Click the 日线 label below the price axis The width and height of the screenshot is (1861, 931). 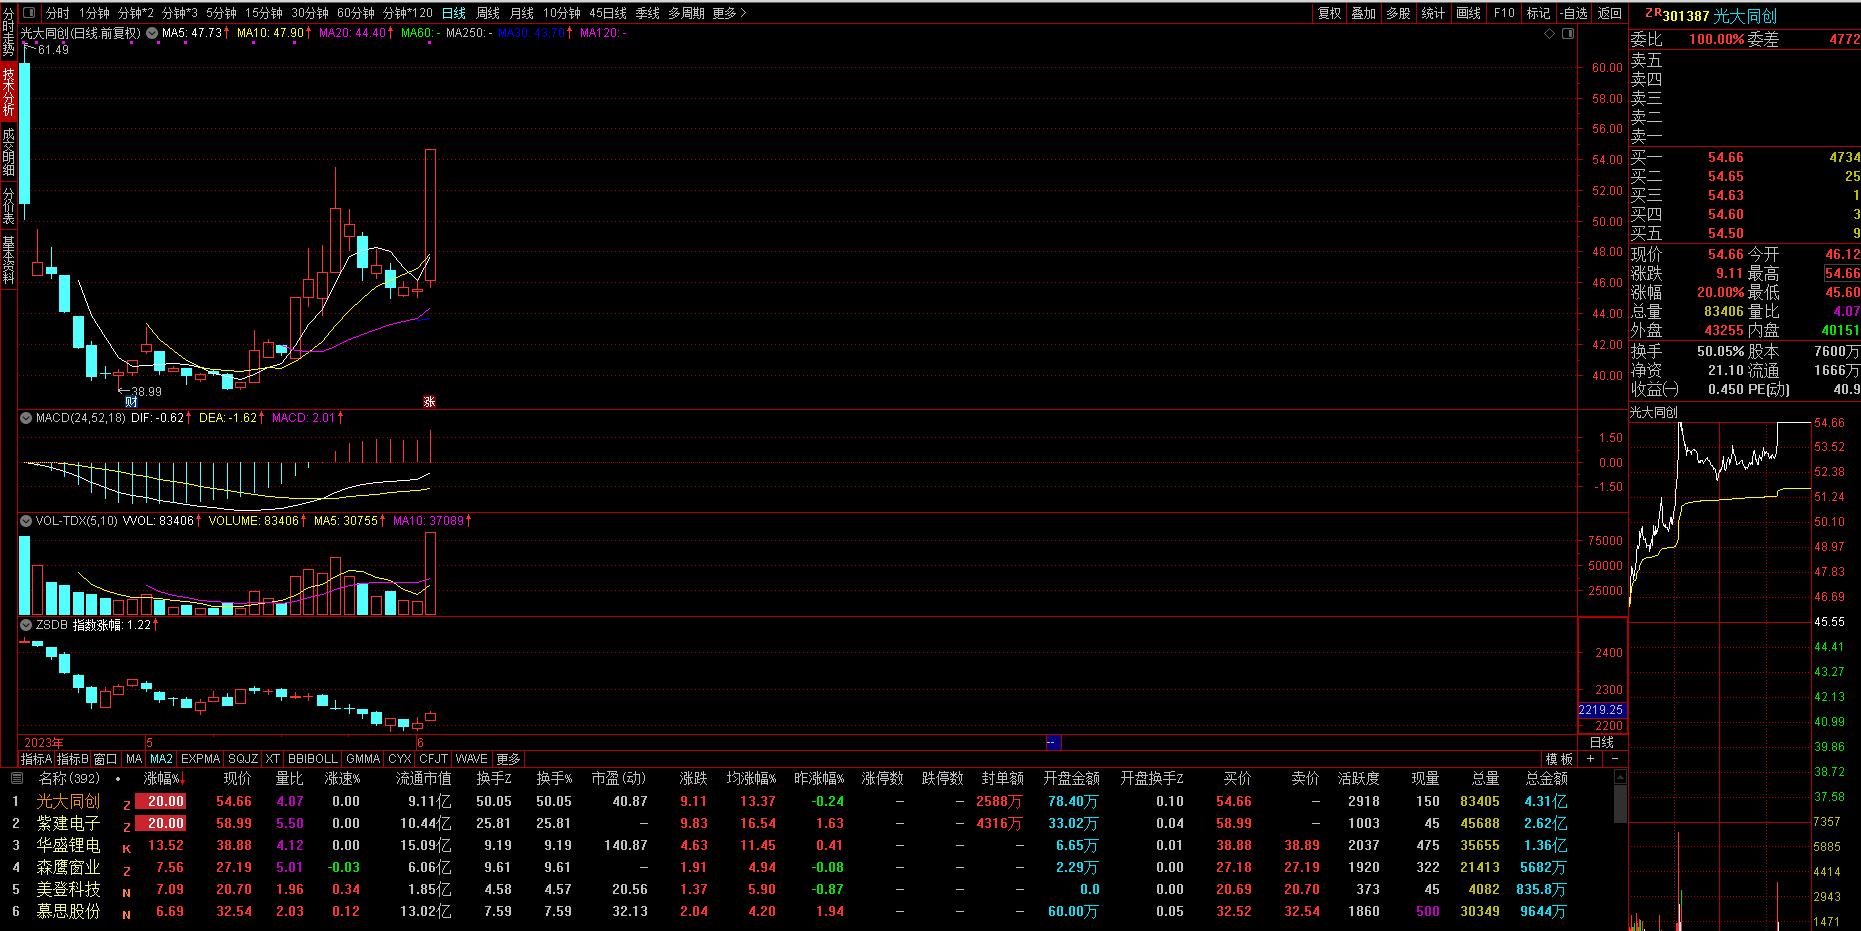(x=1602, y=742)
